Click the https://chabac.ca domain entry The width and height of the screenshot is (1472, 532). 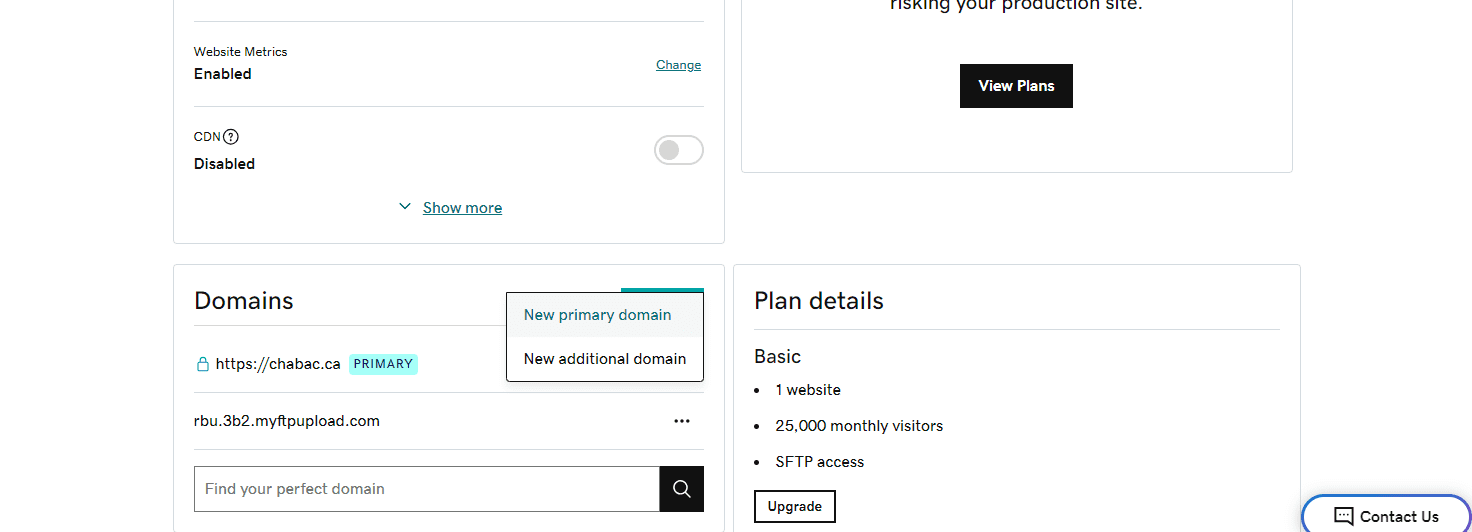pyautogui.click(x=278, y=364)
